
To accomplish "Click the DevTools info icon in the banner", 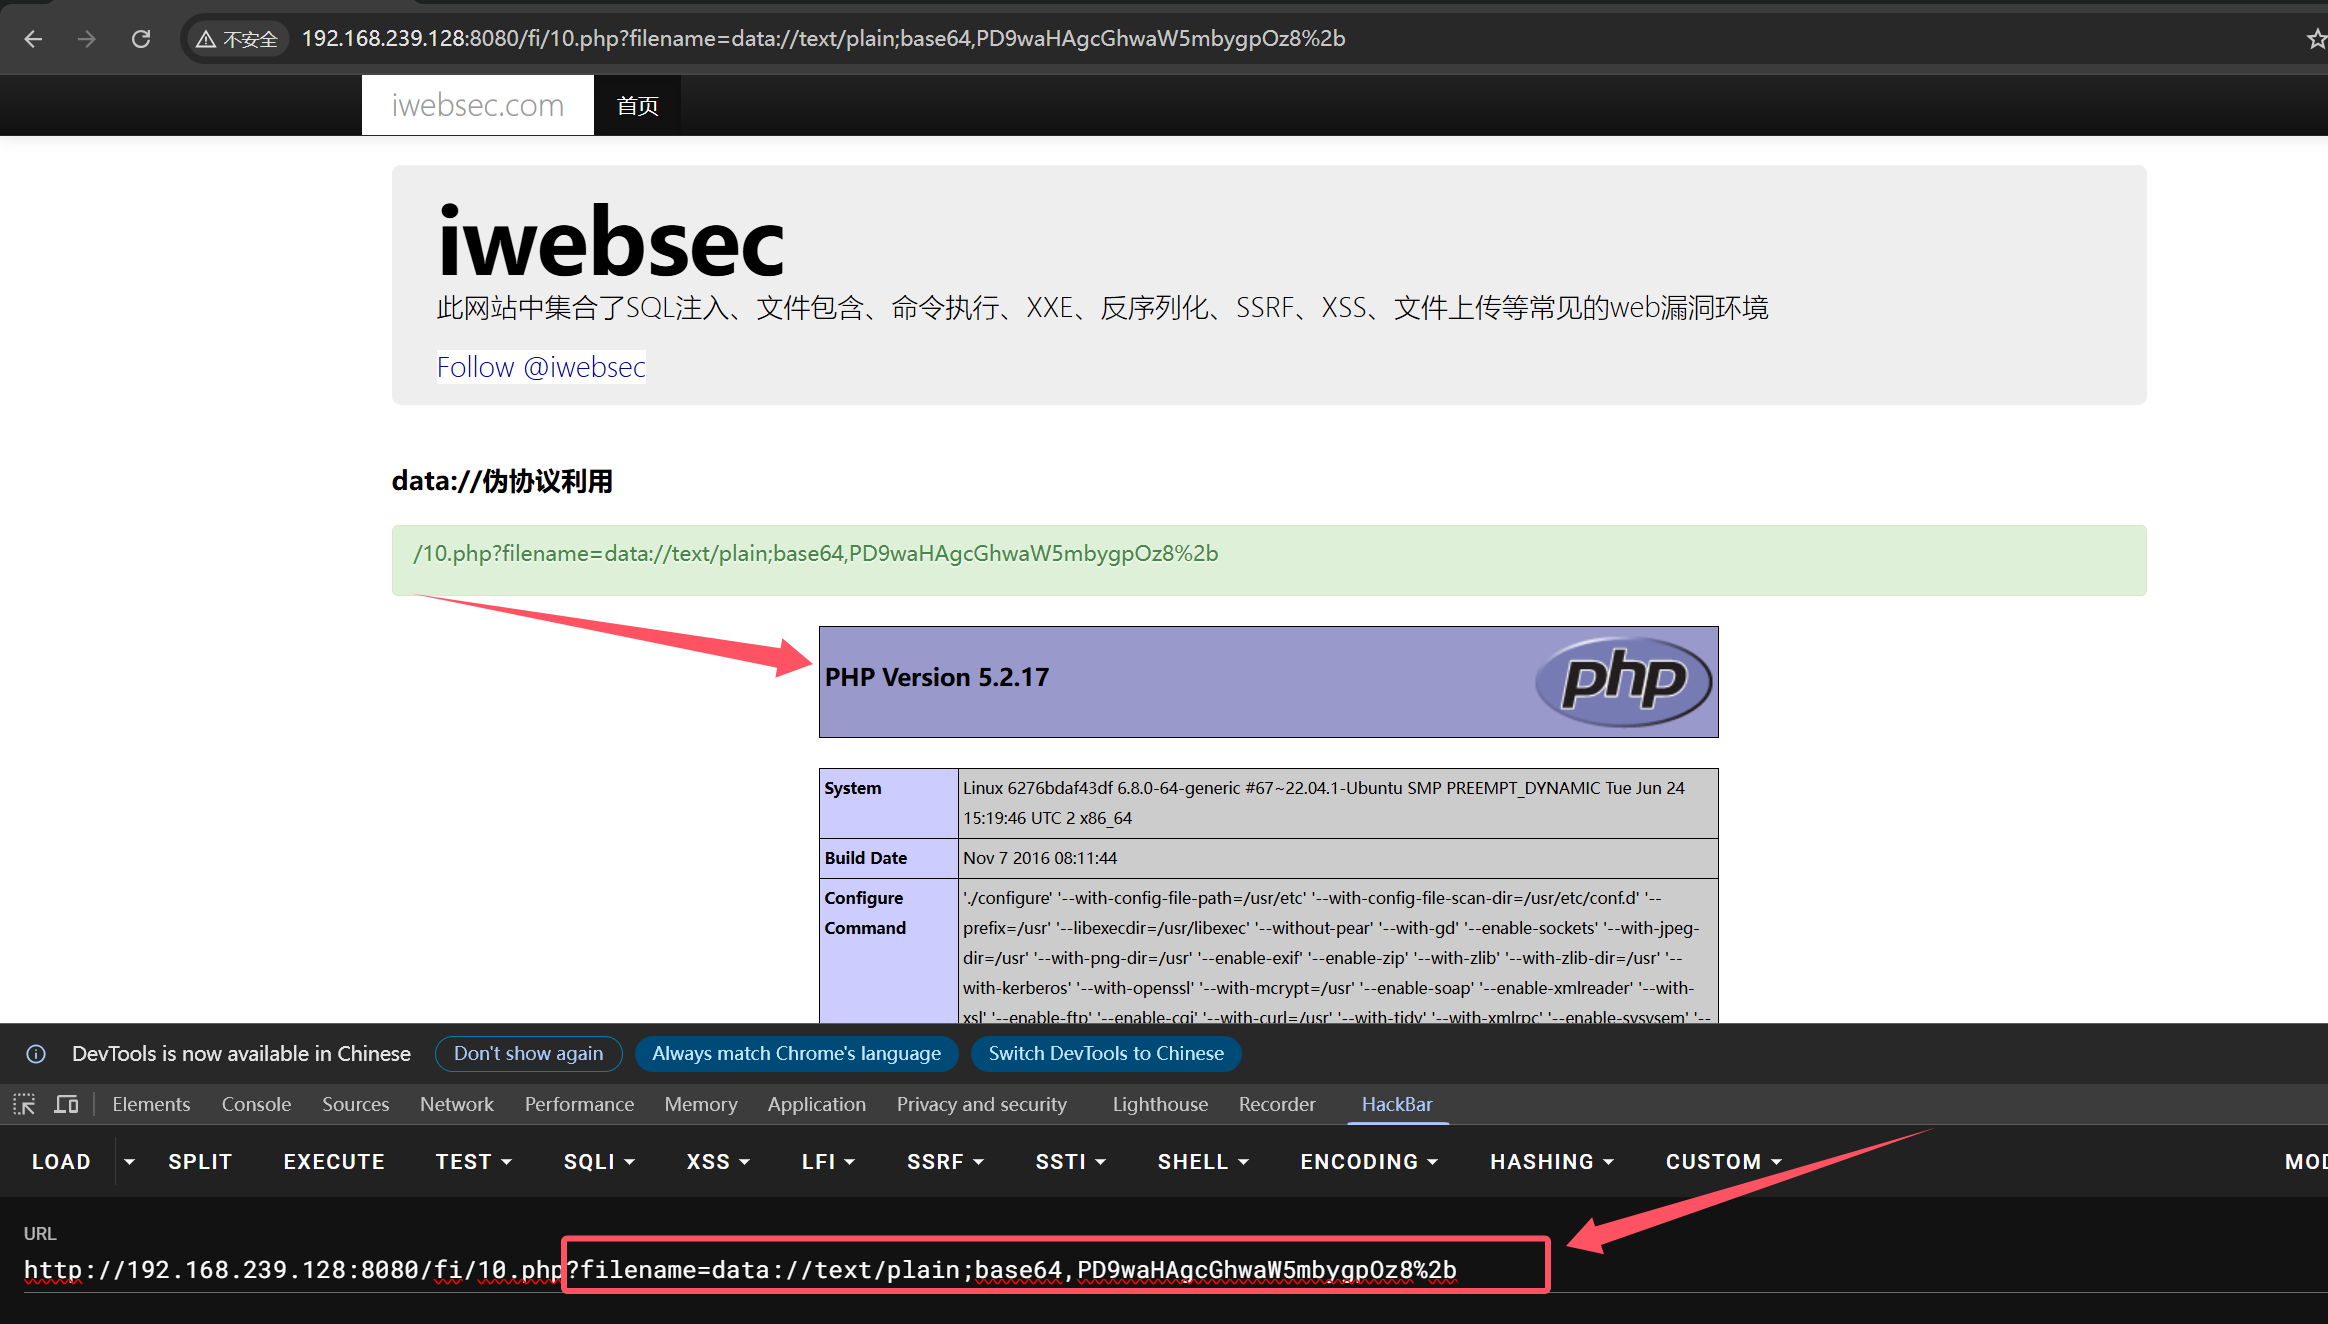I will click(x=36, y=1053).
